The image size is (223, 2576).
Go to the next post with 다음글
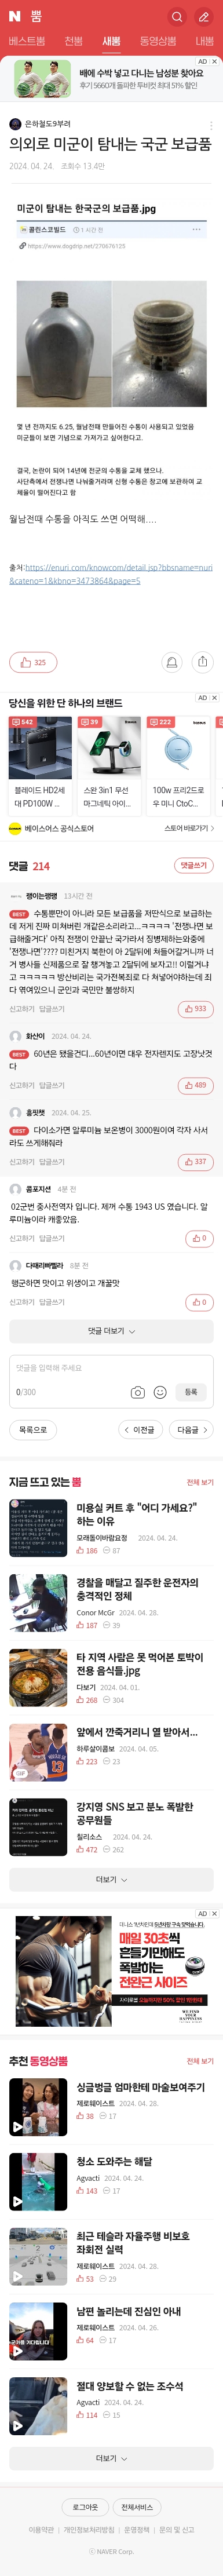191,1430
